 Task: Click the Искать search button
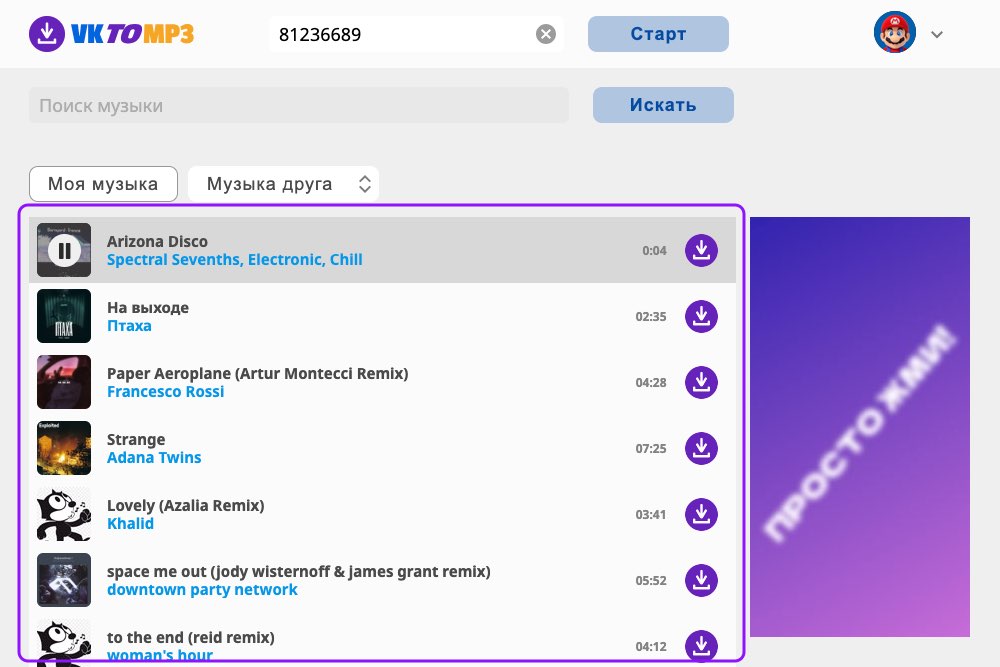pos(663,105)
